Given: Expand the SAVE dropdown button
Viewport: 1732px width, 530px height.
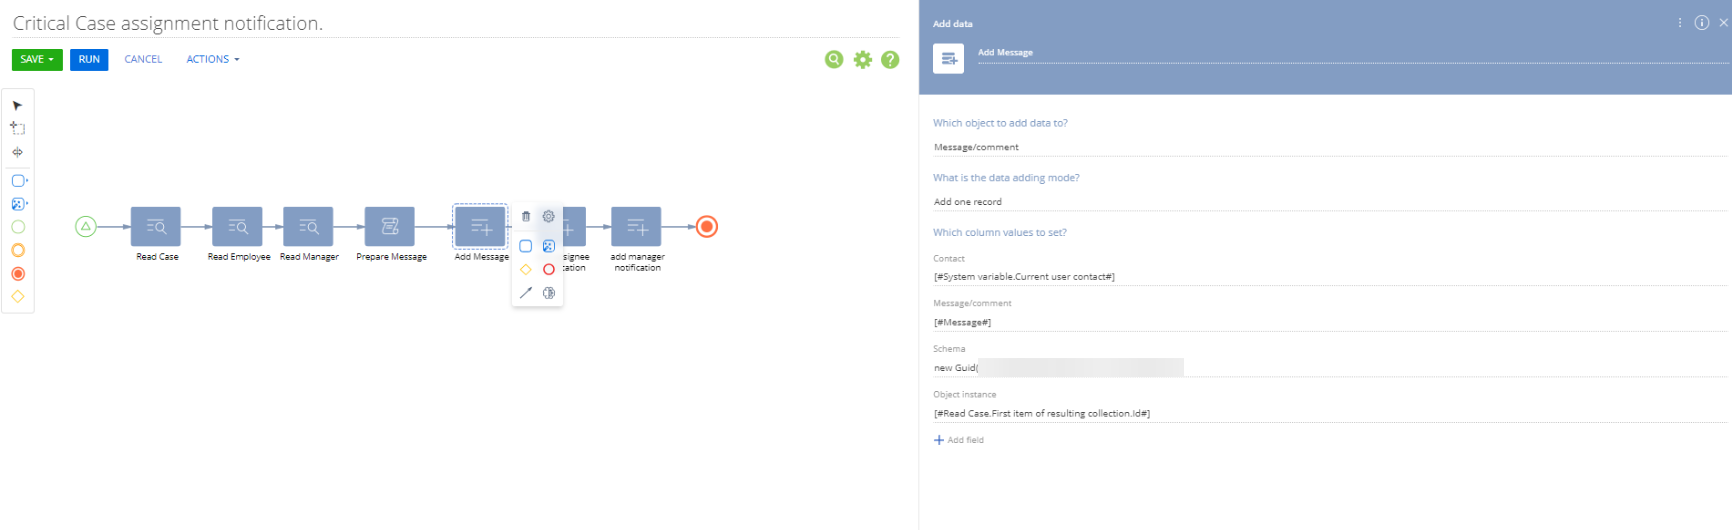Looking at the screenshot, I should pos(37,60).
